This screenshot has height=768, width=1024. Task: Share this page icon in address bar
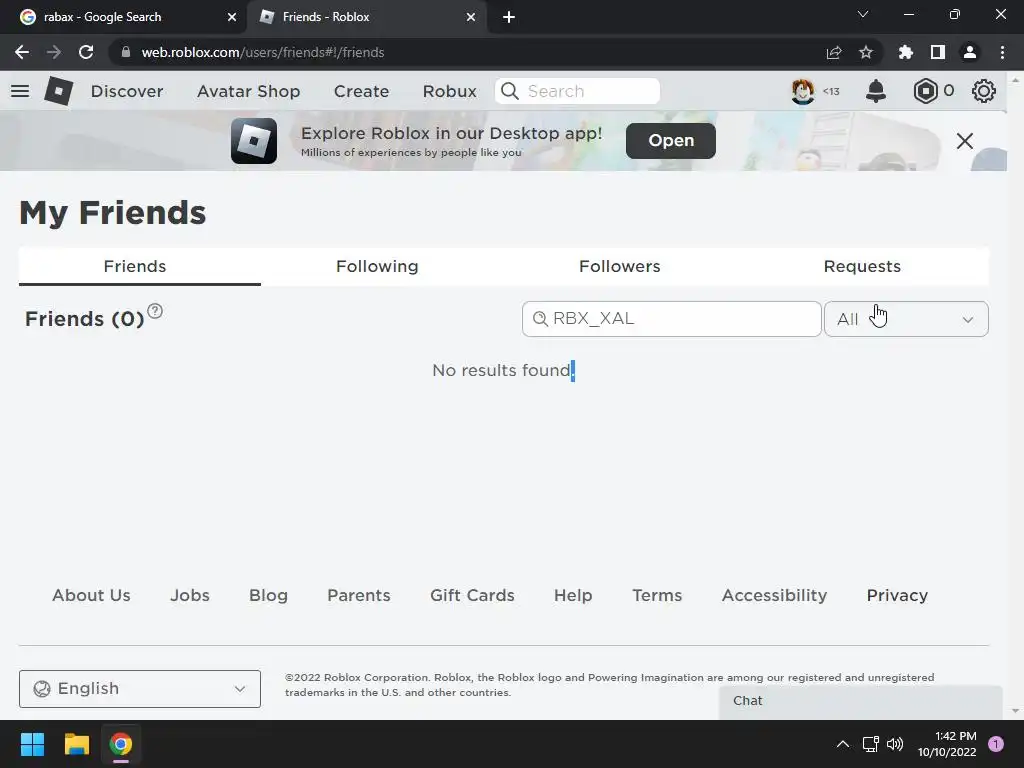coord(834,52)
